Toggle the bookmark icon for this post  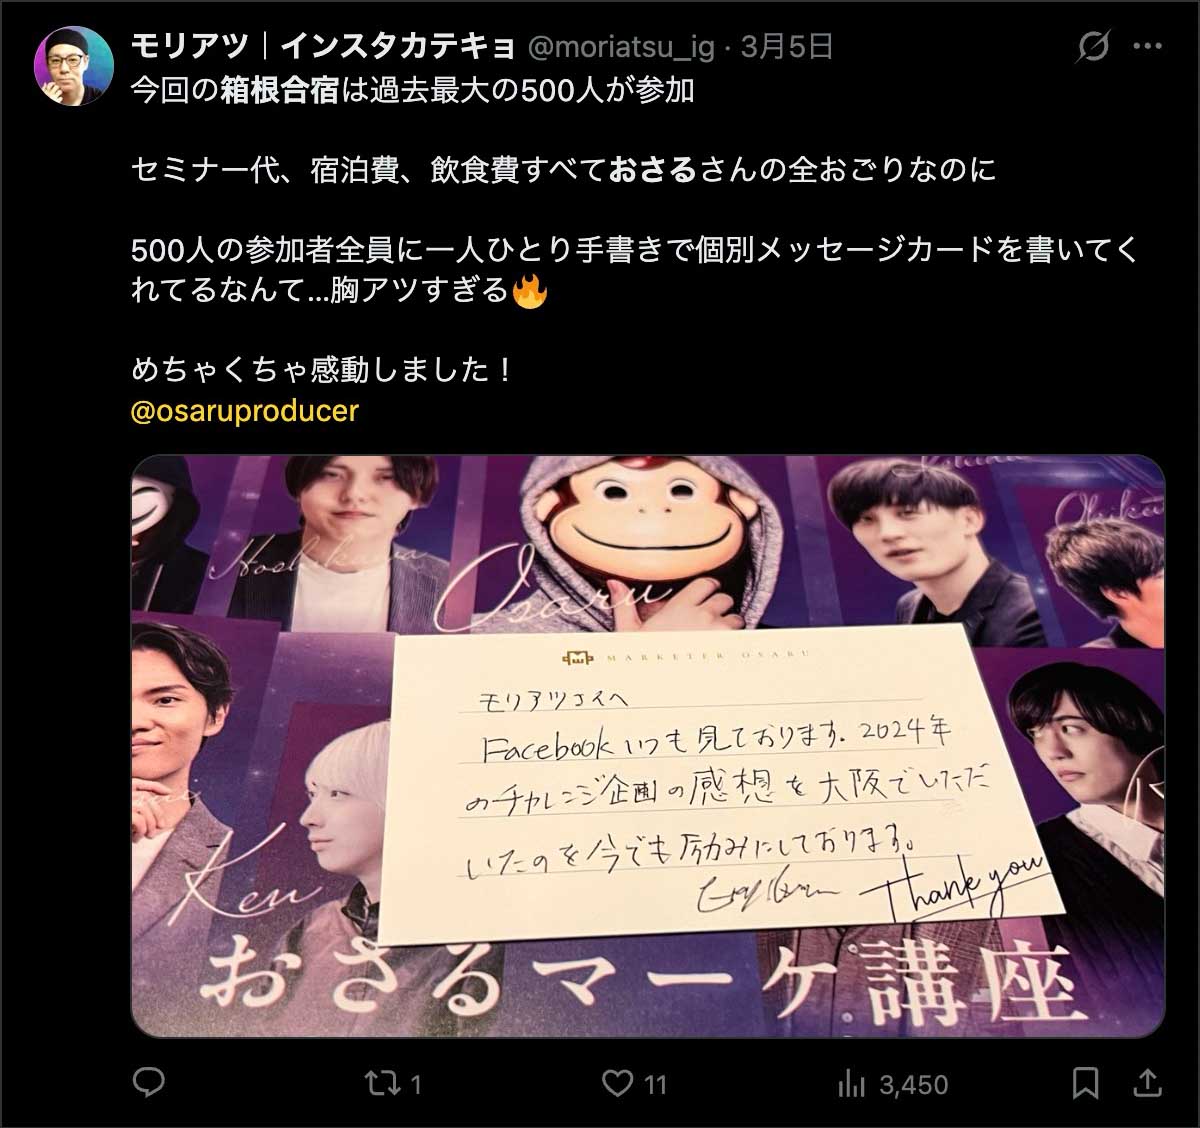coord(1086,1083)
